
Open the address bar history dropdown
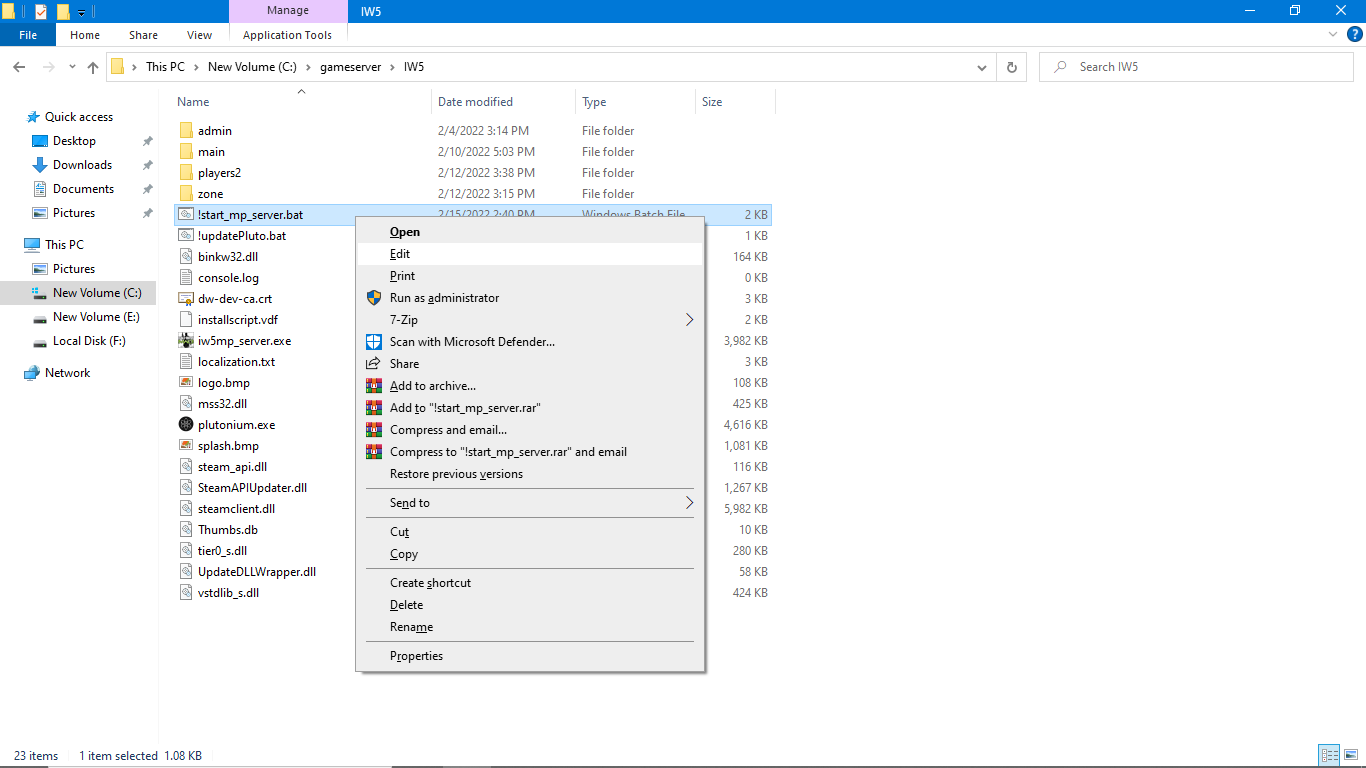coord(981,67)
